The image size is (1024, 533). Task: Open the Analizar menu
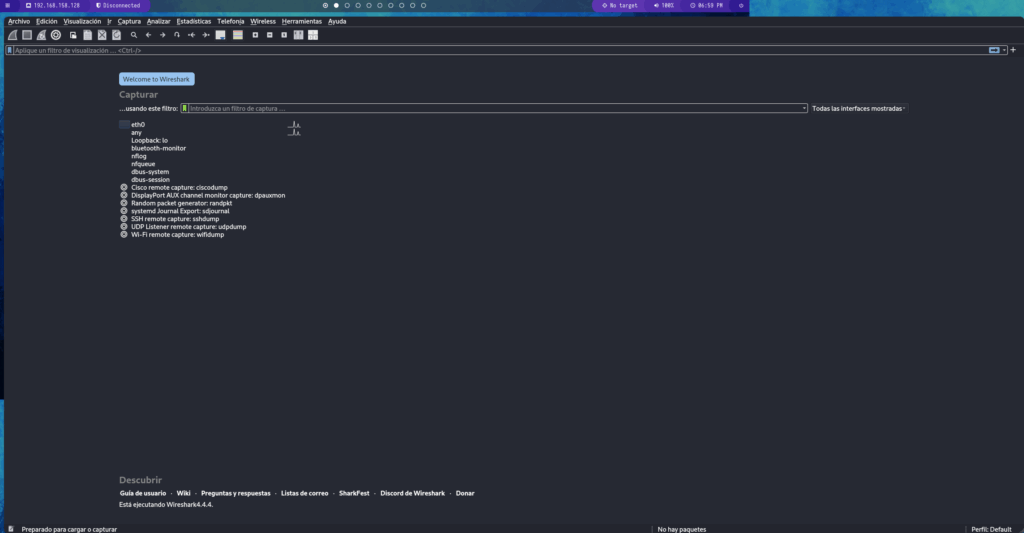[158, 21]
